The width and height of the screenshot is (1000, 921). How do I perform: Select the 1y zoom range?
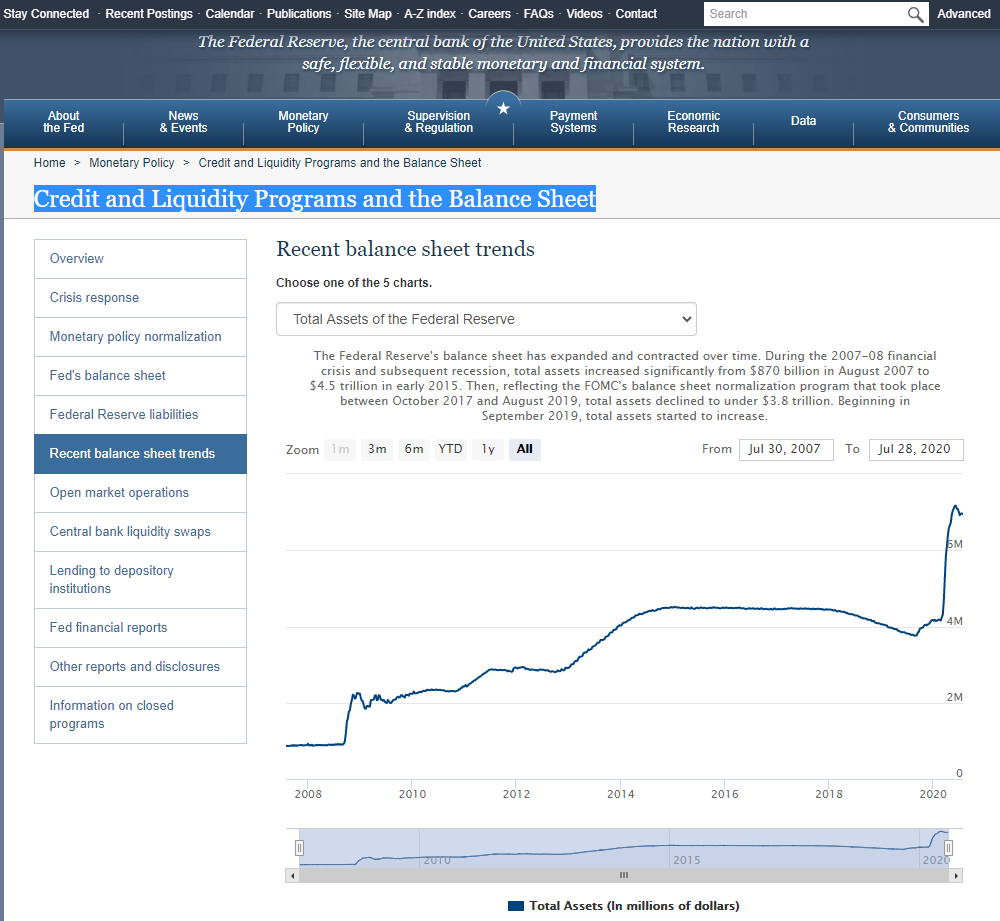488,449
